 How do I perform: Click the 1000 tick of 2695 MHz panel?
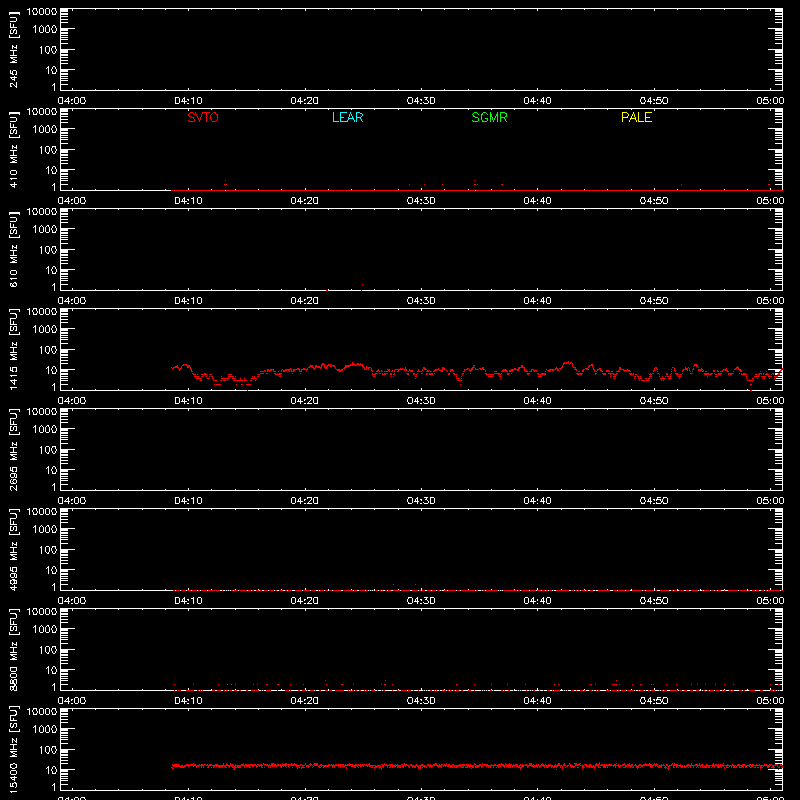[45, 430]
